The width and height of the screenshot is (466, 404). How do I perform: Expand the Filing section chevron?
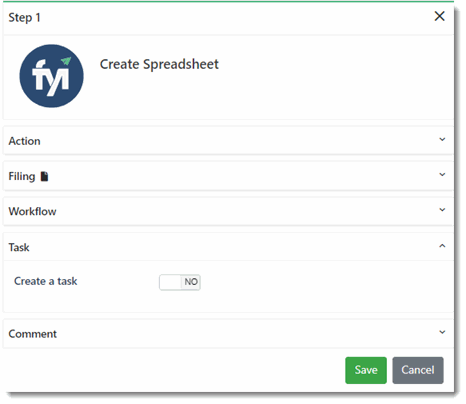(x=442, y=175)
